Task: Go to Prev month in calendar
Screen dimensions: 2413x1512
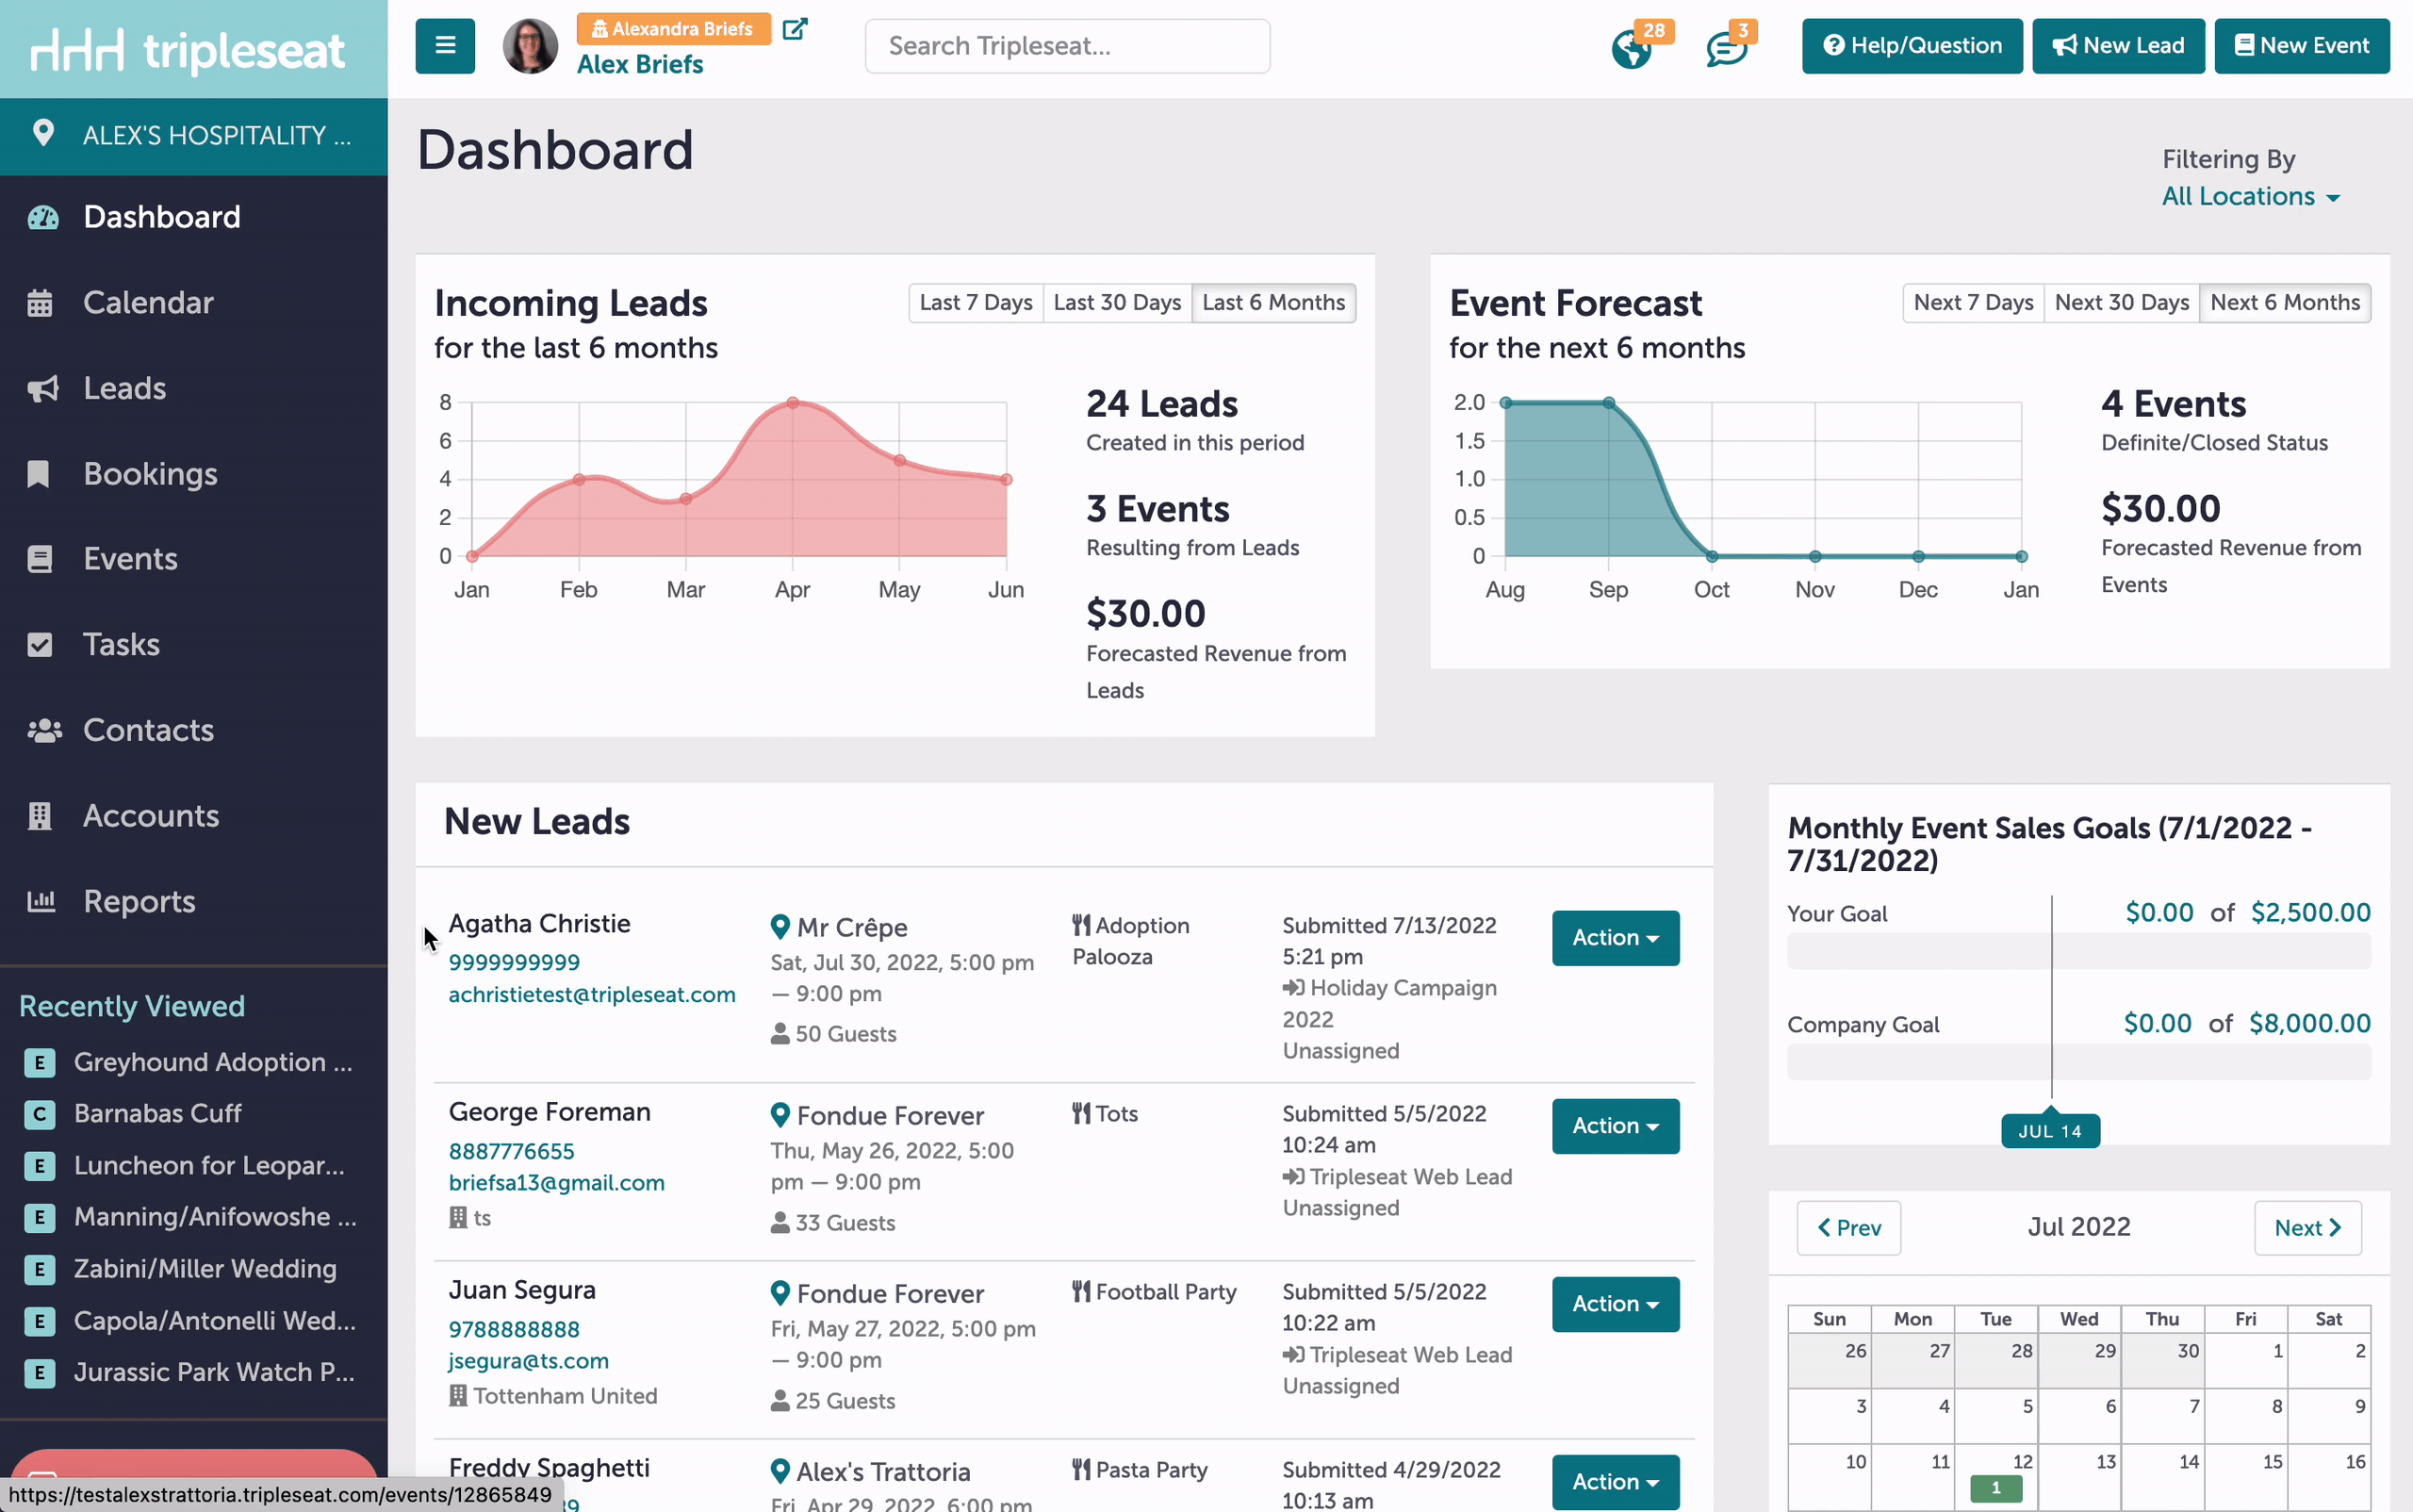Action: click(1848, 1228)
